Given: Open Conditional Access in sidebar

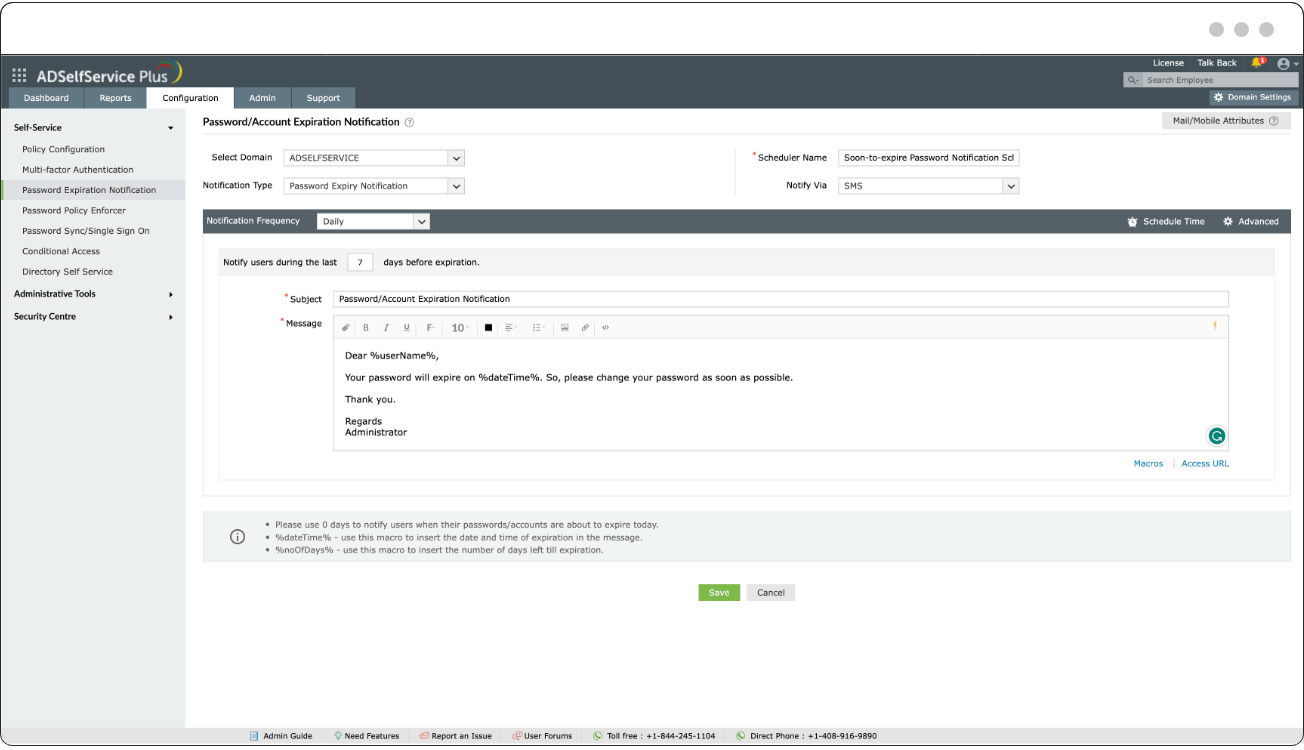Looking at the screenshot, I should tap(61, 252).
